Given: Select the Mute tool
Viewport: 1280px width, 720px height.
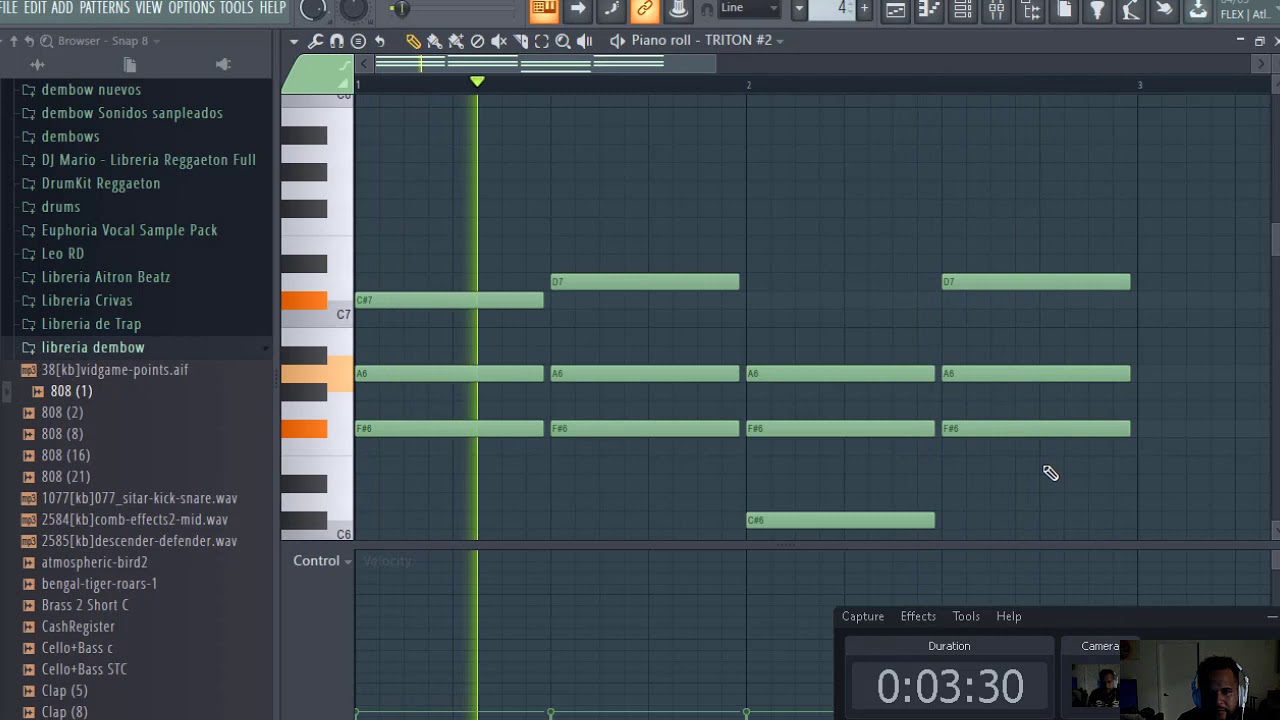Looking at the screenshot, I should click(498, 41).
